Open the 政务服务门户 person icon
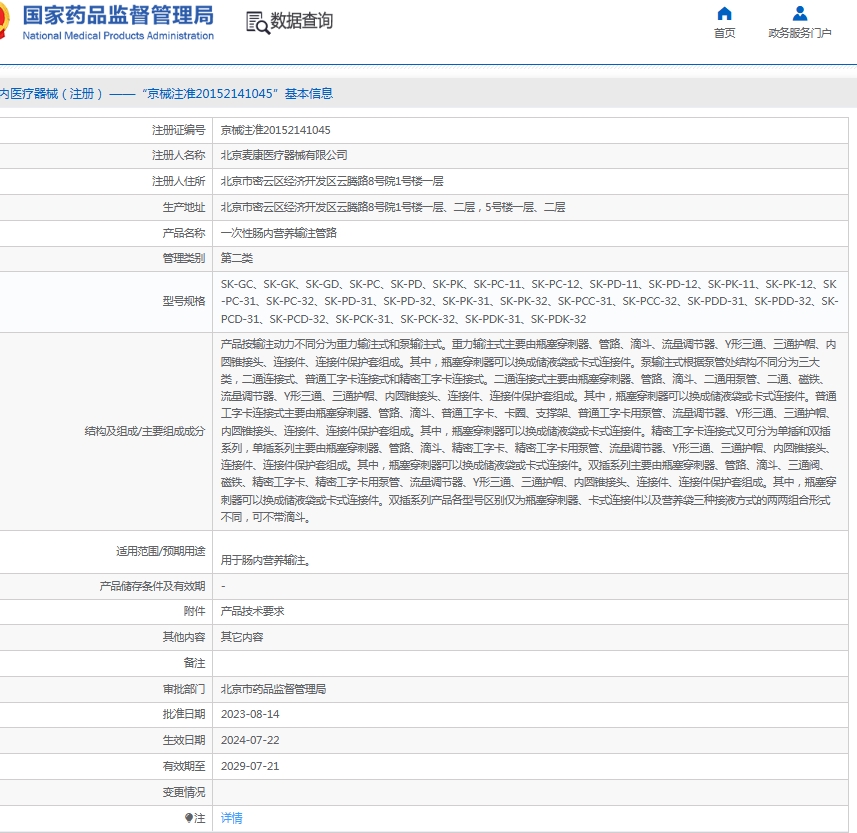 coord(800,13)
